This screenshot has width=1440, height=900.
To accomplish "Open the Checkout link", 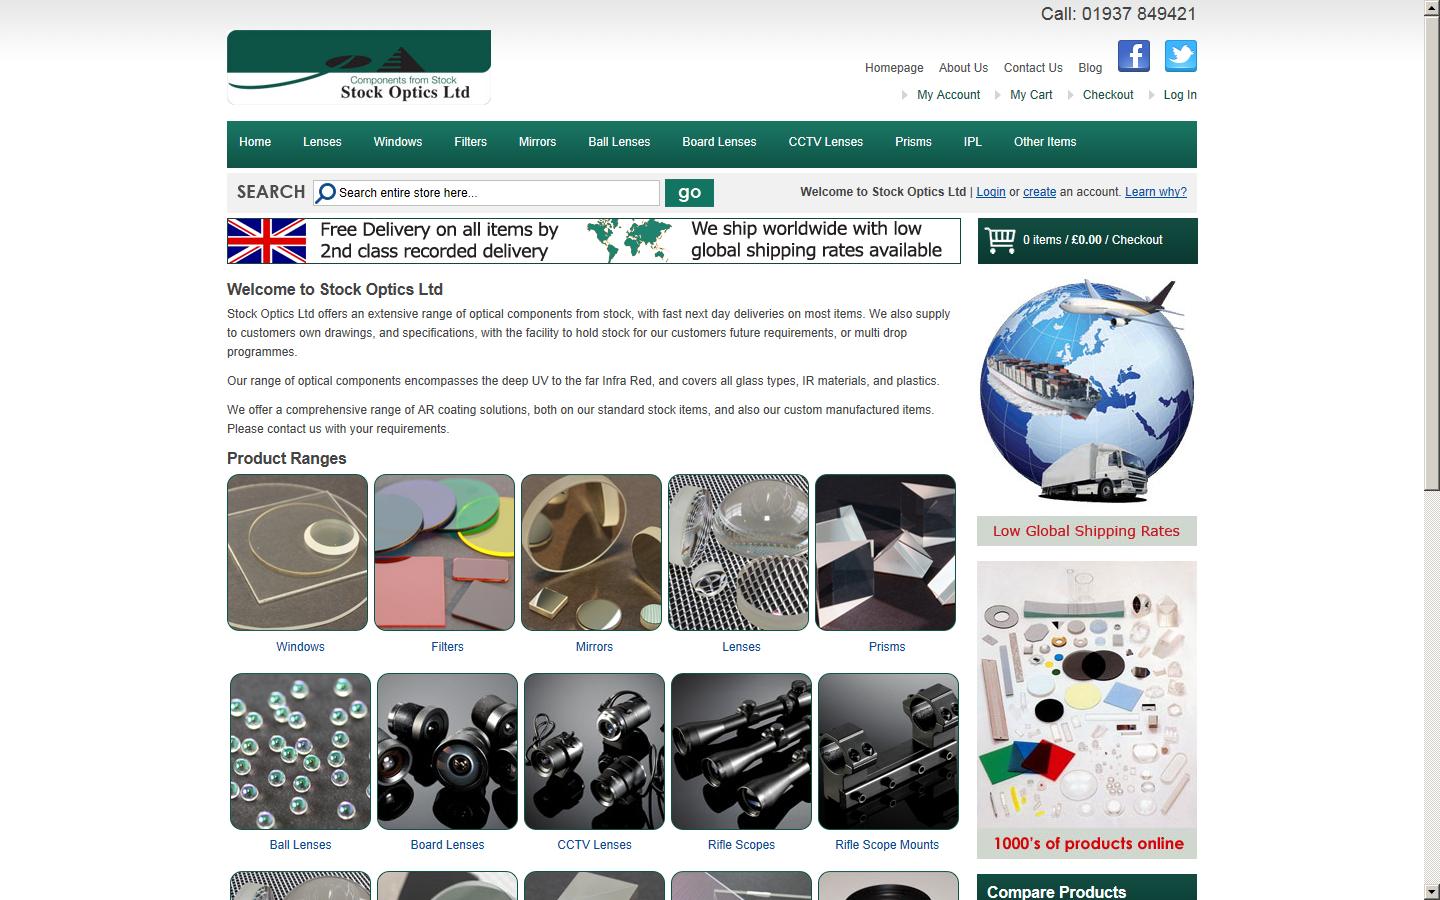I will (x=1107, y=94).
